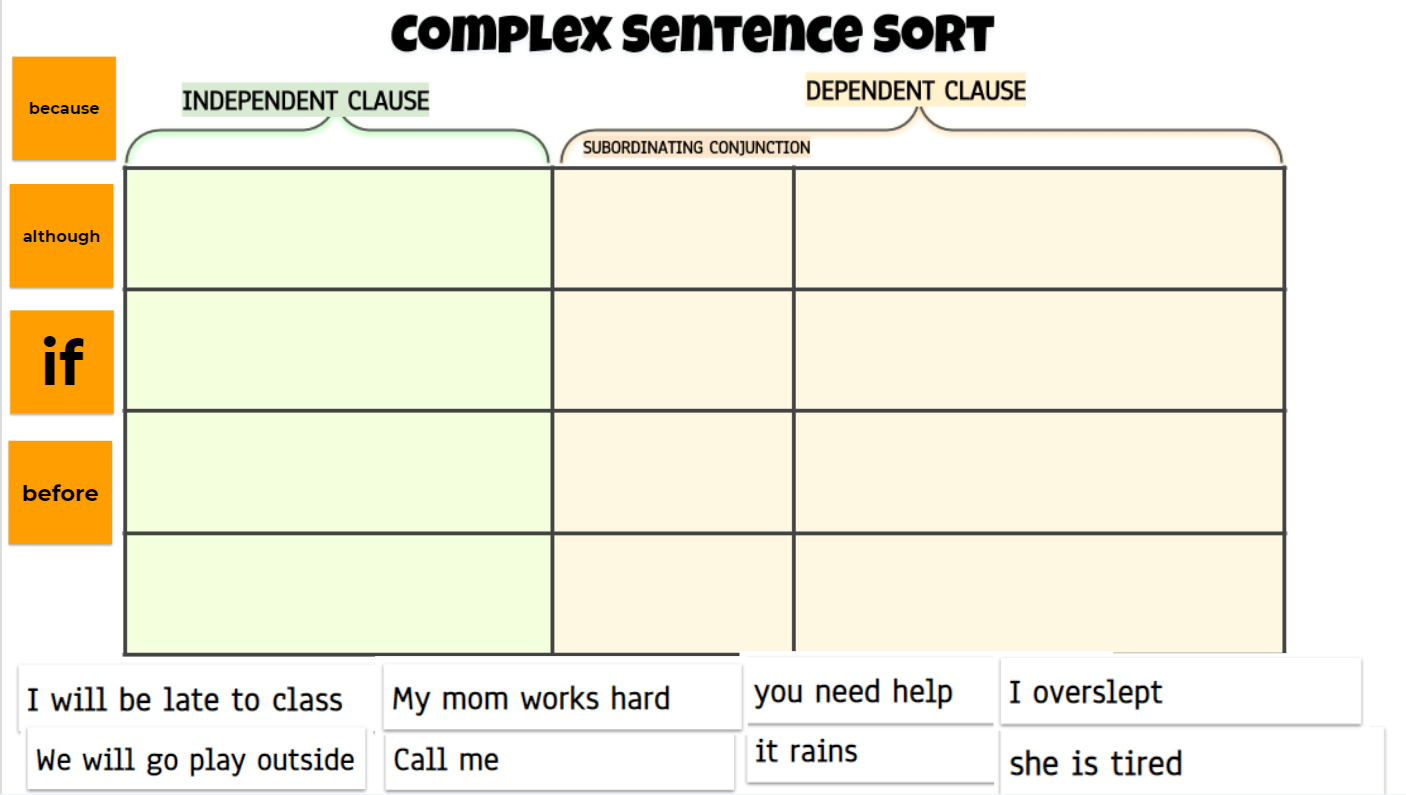Viewport: 1406px width, 795px height.
Task: Click the 'DEPENDENT CLAUSE' header label
Action: point(916,90)
